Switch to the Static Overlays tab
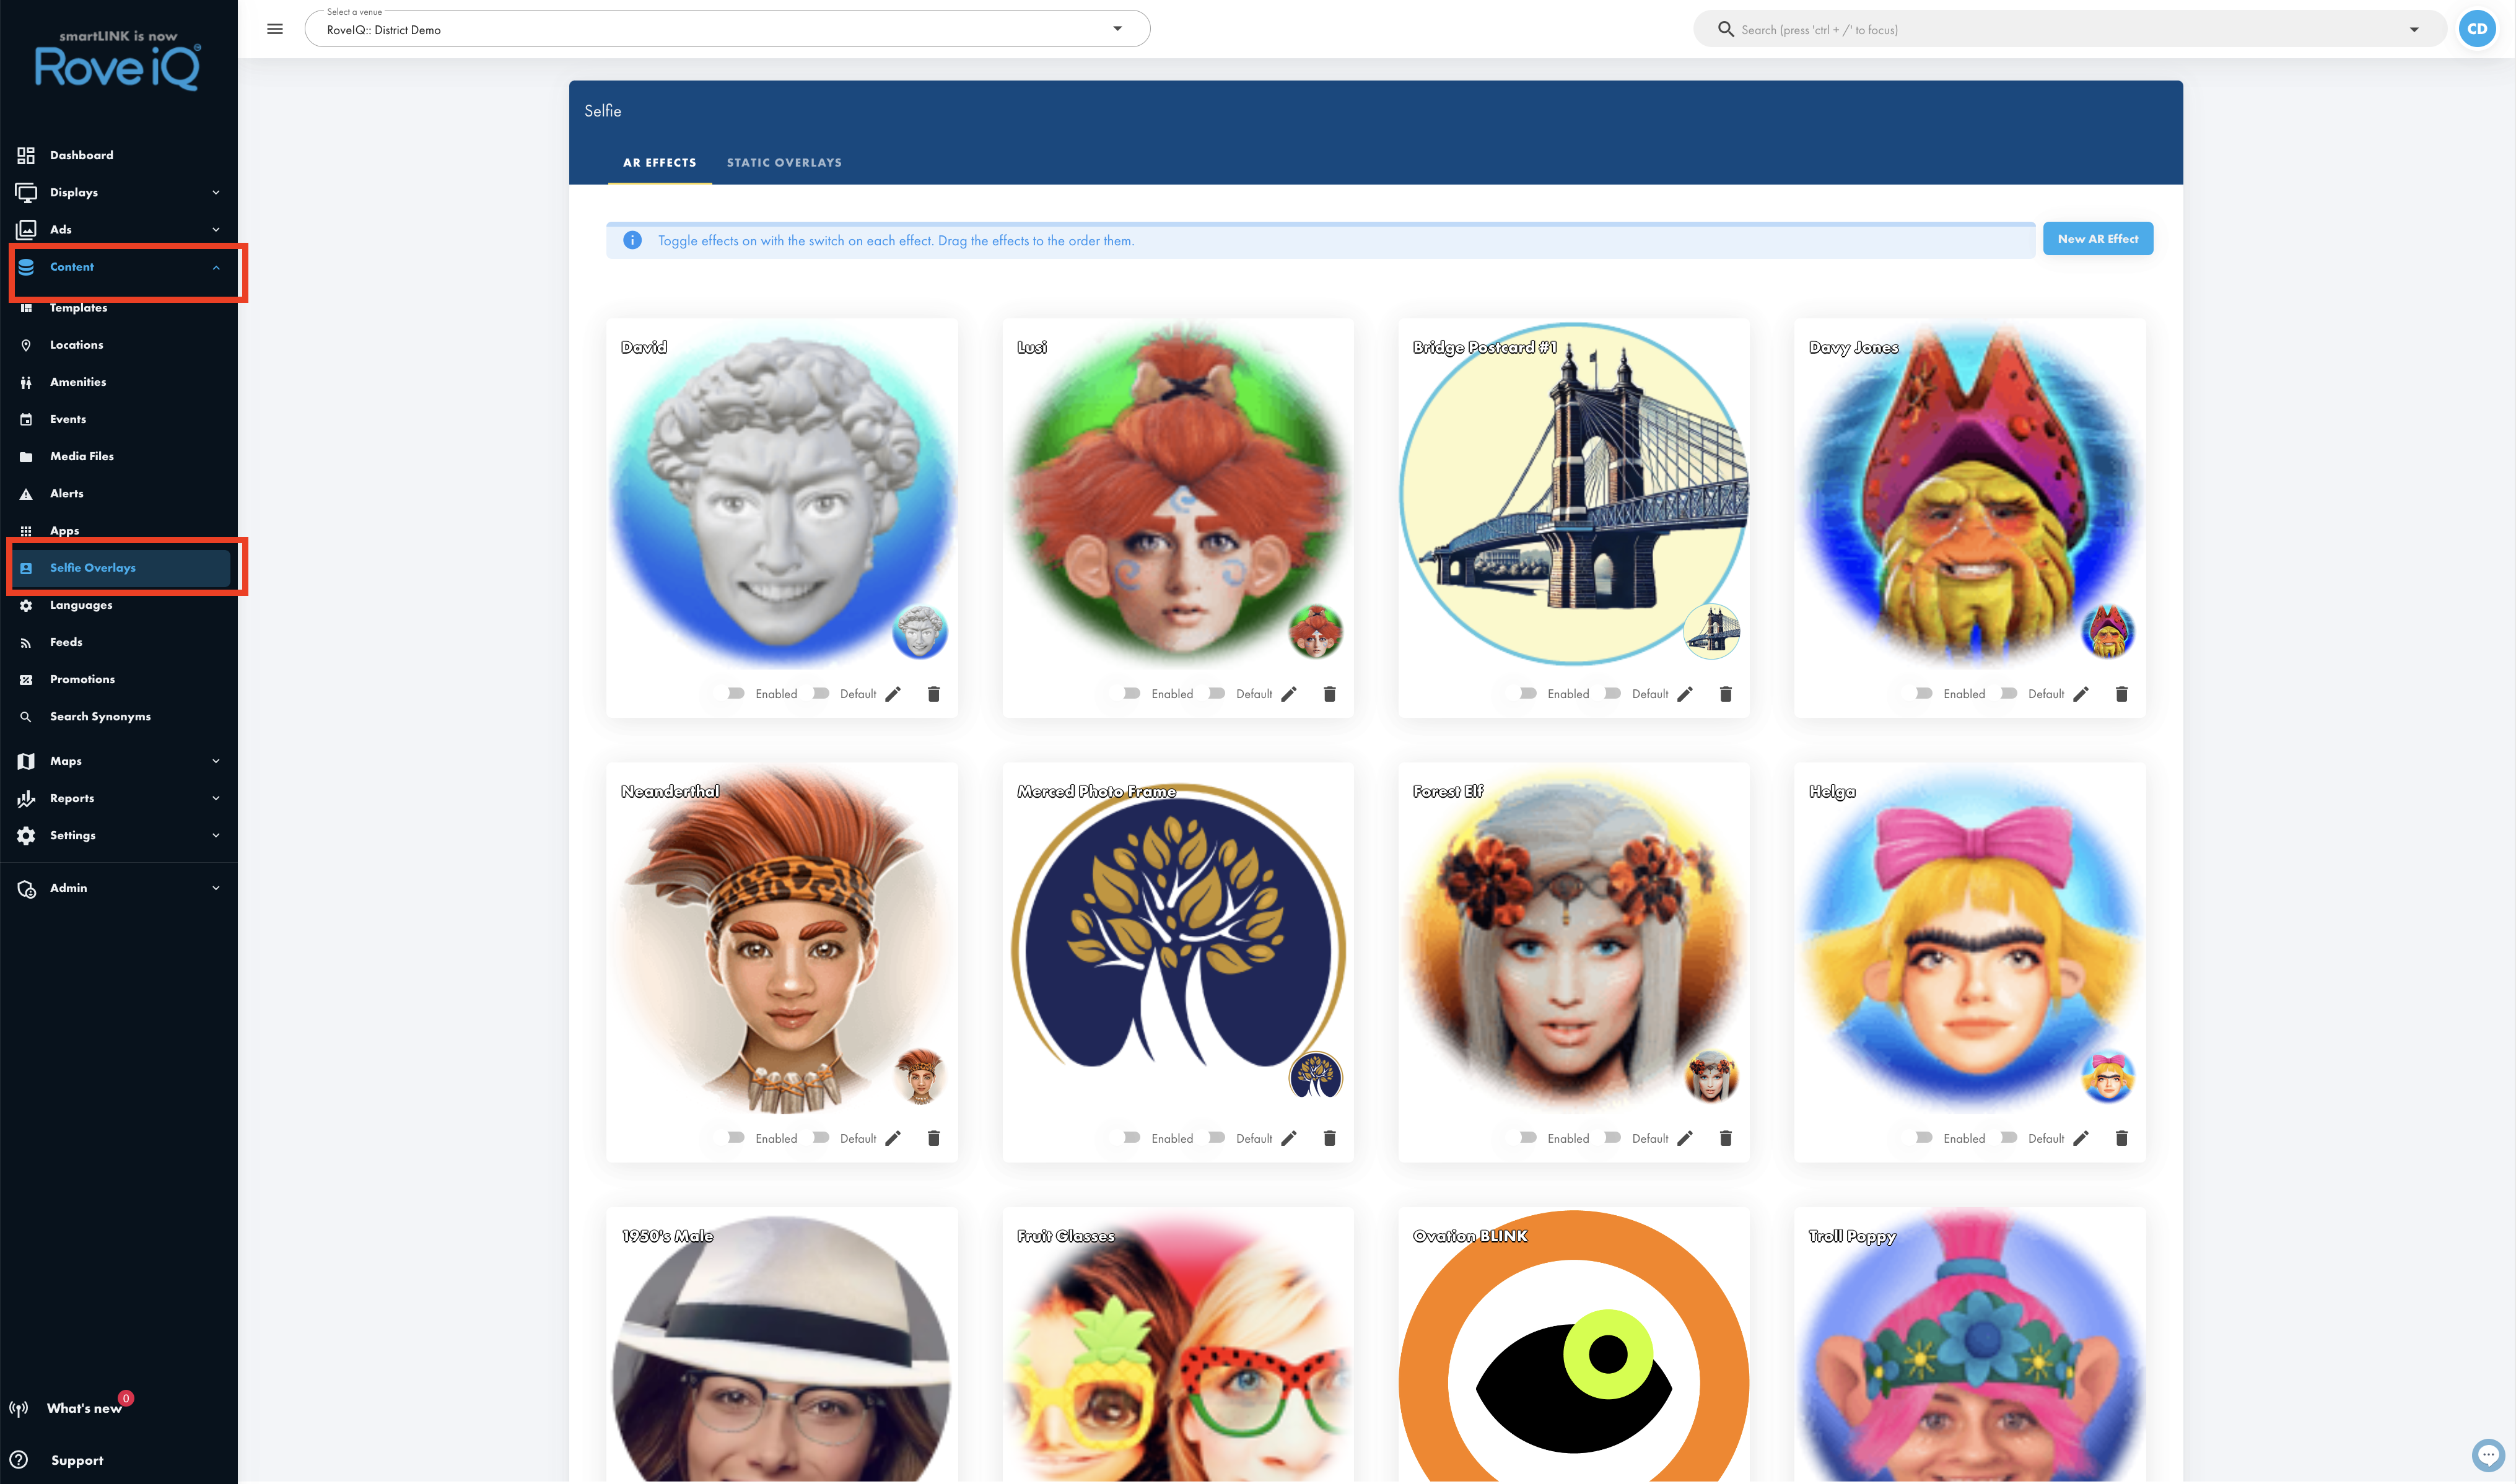 pos(784,162)
